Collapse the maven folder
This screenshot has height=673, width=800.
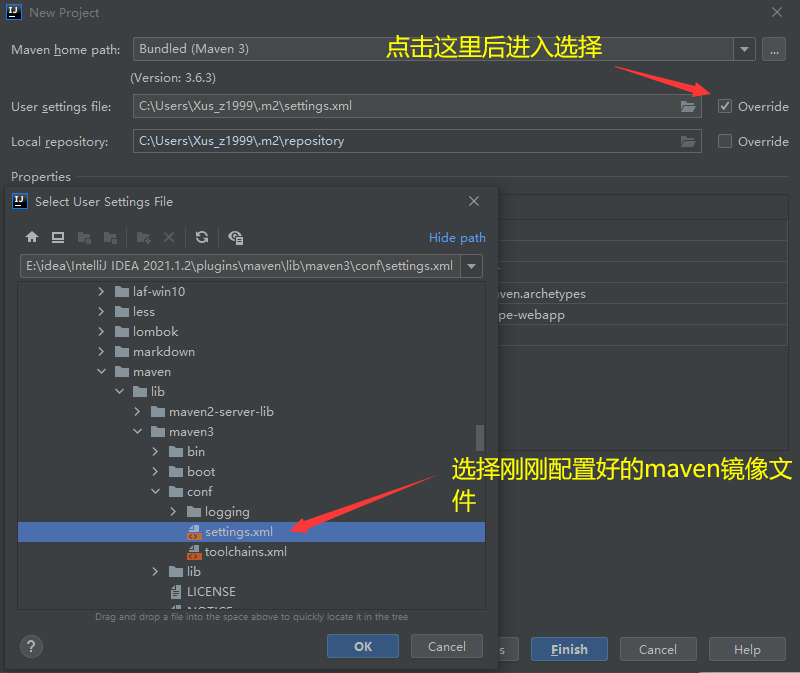[x=102, y=371]
